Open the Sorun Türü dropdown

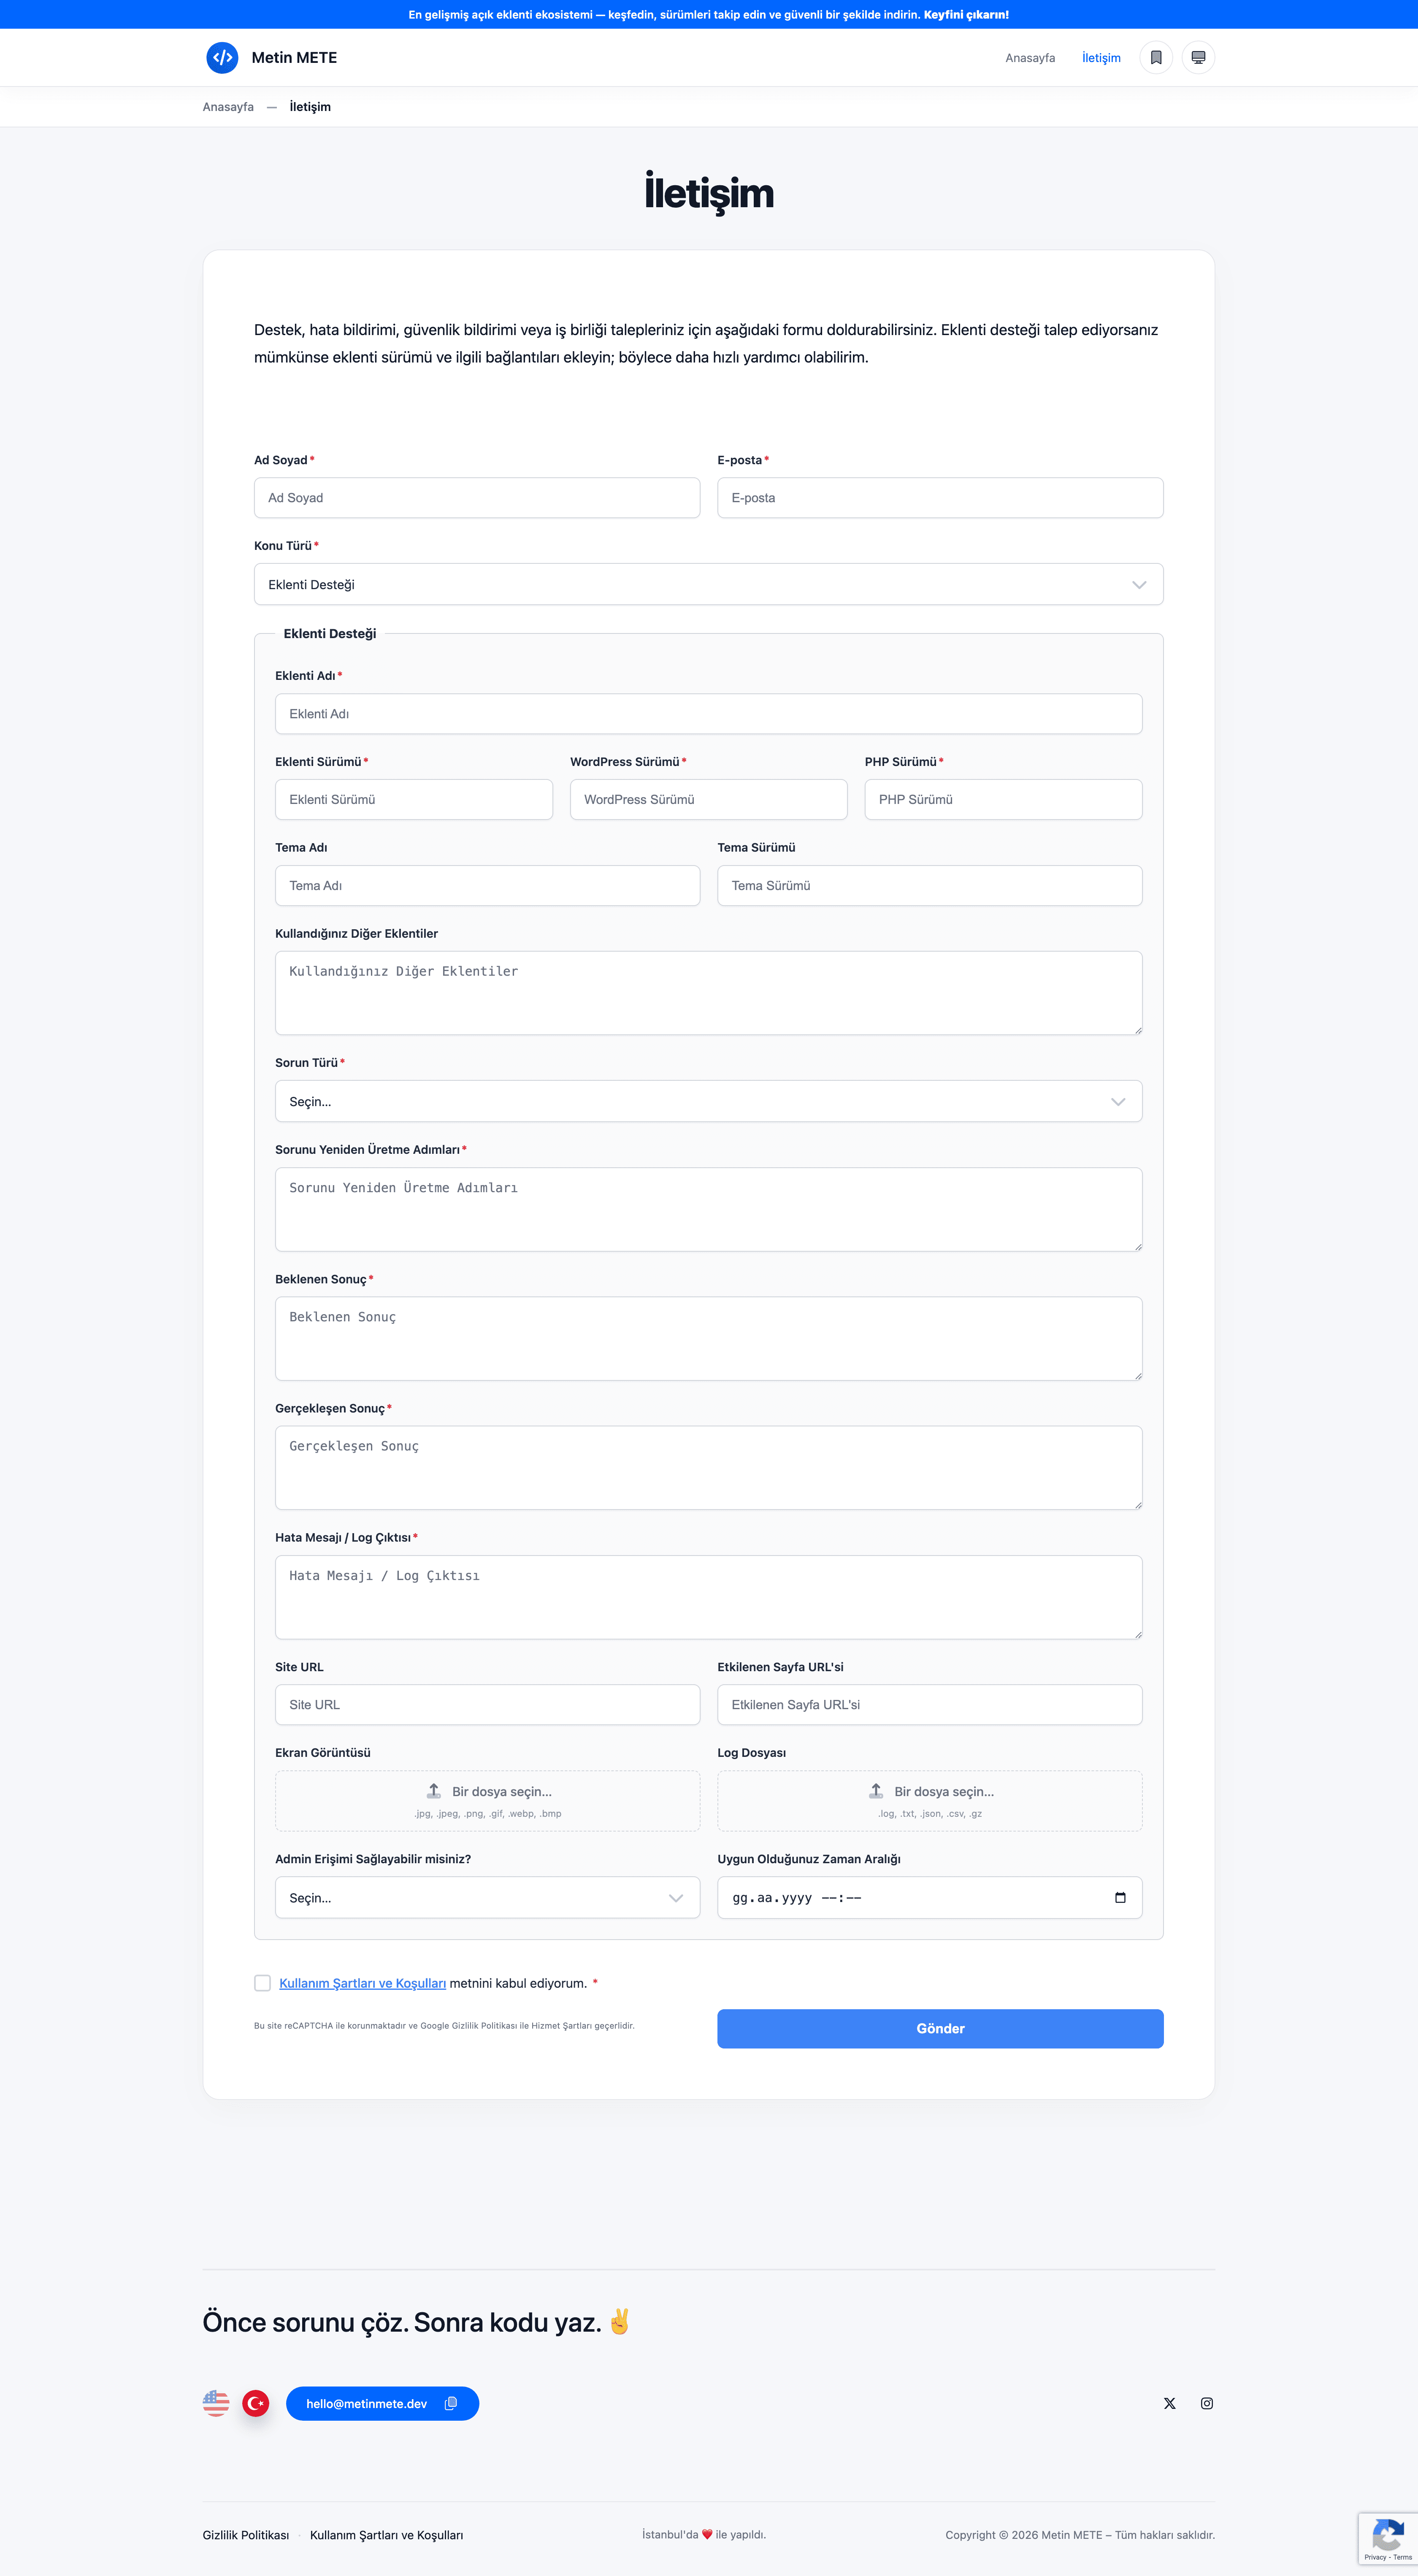point(708,1102)
